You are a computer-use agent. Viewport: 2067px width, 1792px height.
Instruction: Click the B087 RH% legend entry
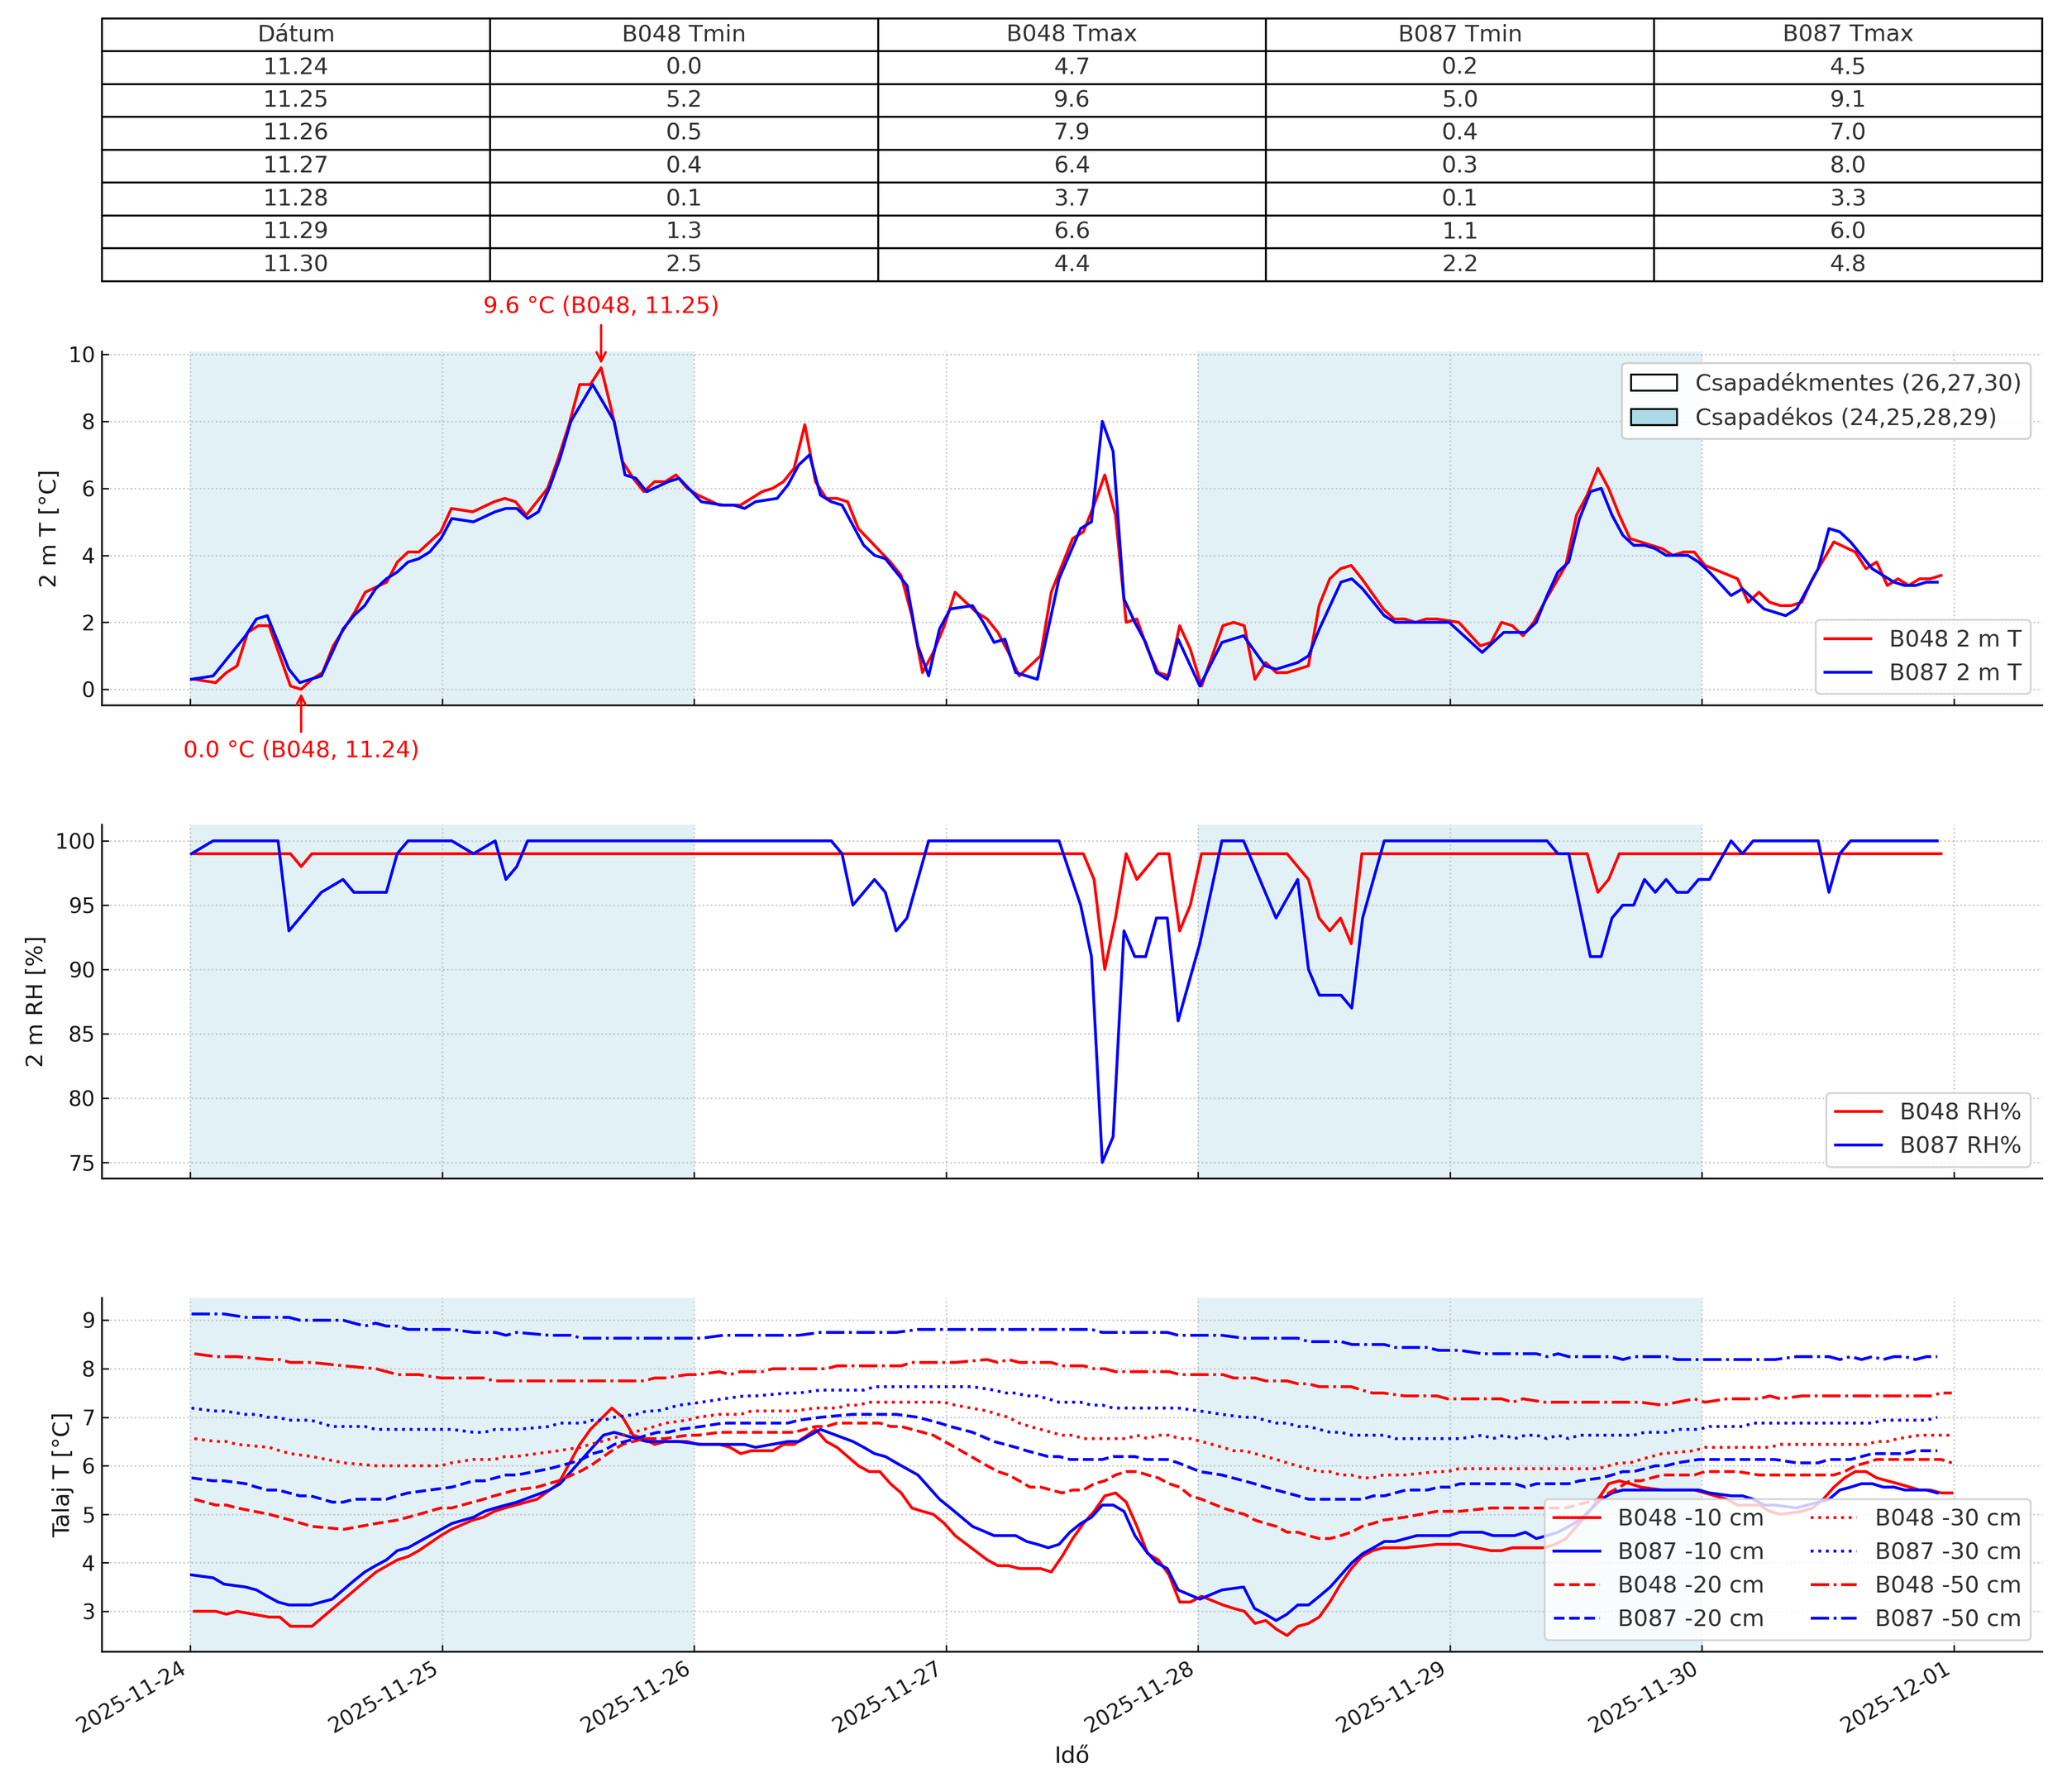(1959, 1145)
